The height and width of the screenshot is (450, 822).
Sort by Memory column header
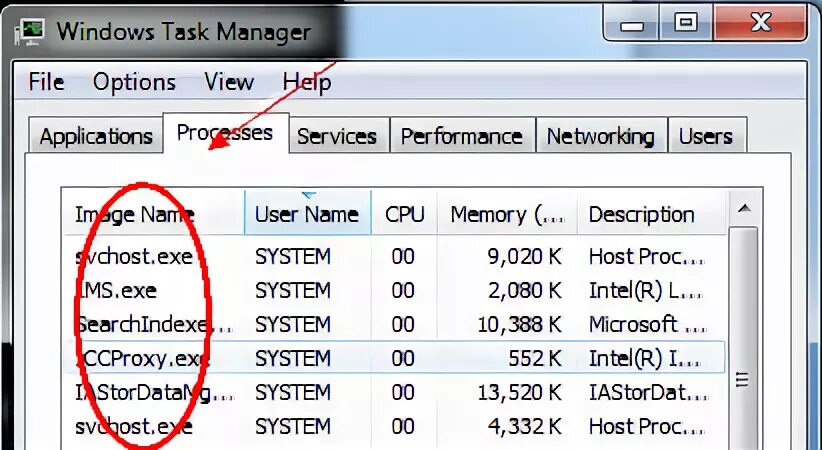coord(507,213)
